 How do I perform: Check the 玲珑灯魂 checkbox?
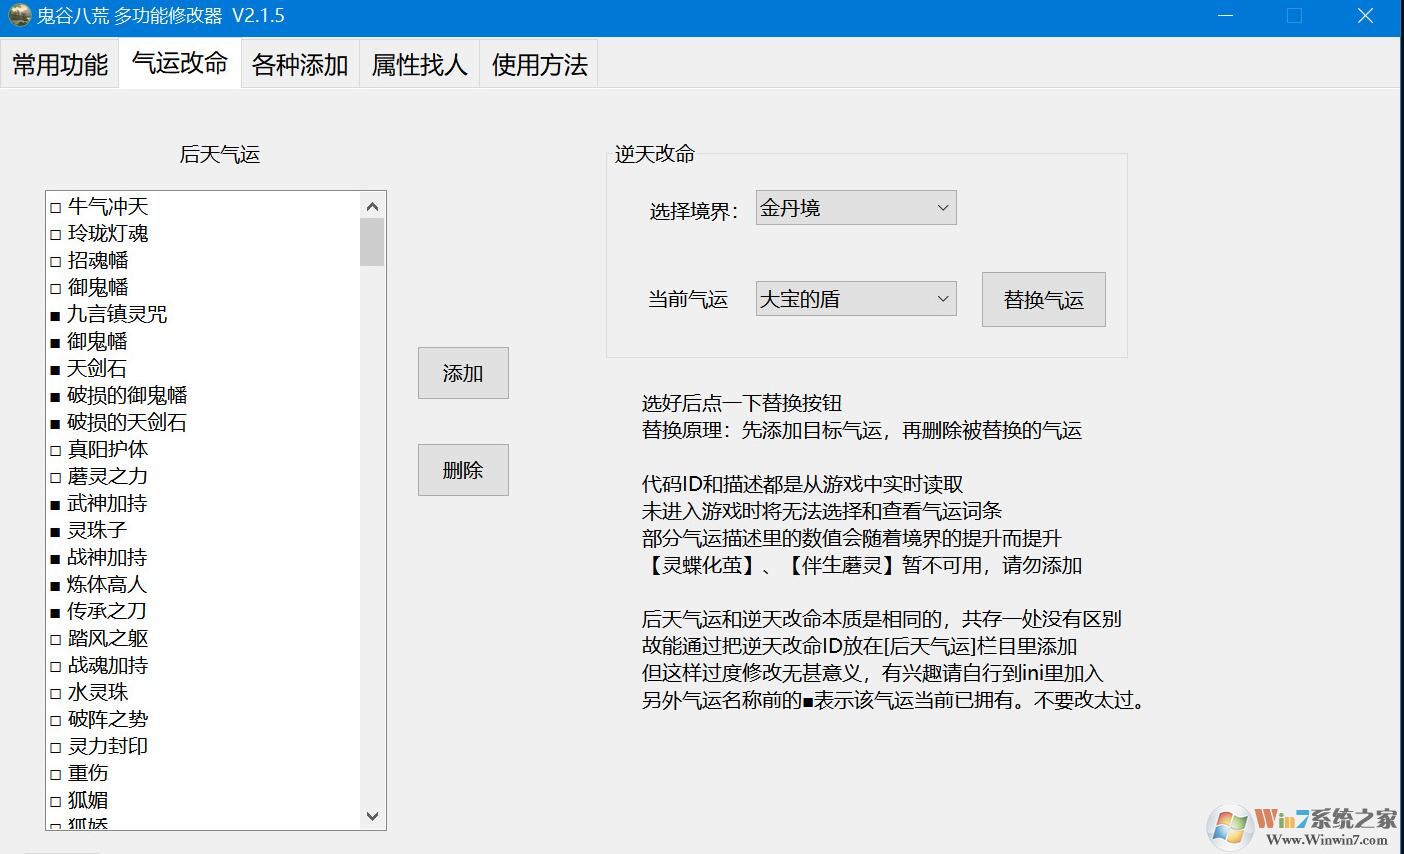(x=53, y=233)
